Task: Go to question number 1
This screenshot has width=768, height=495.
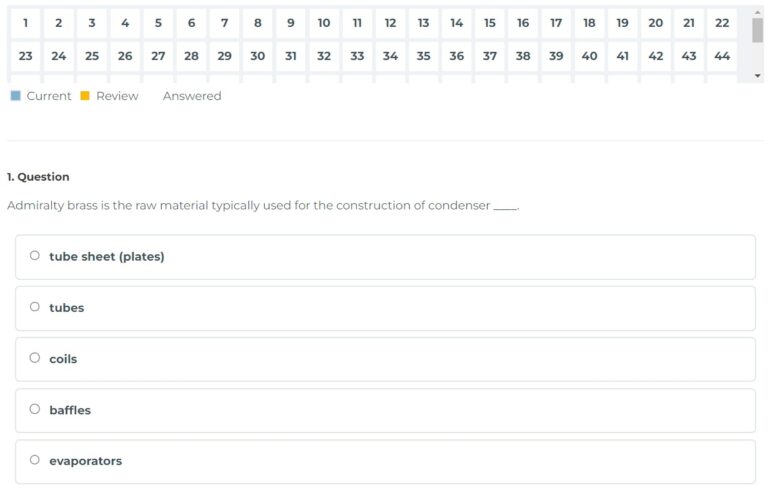Action: (x=25, y=23)
